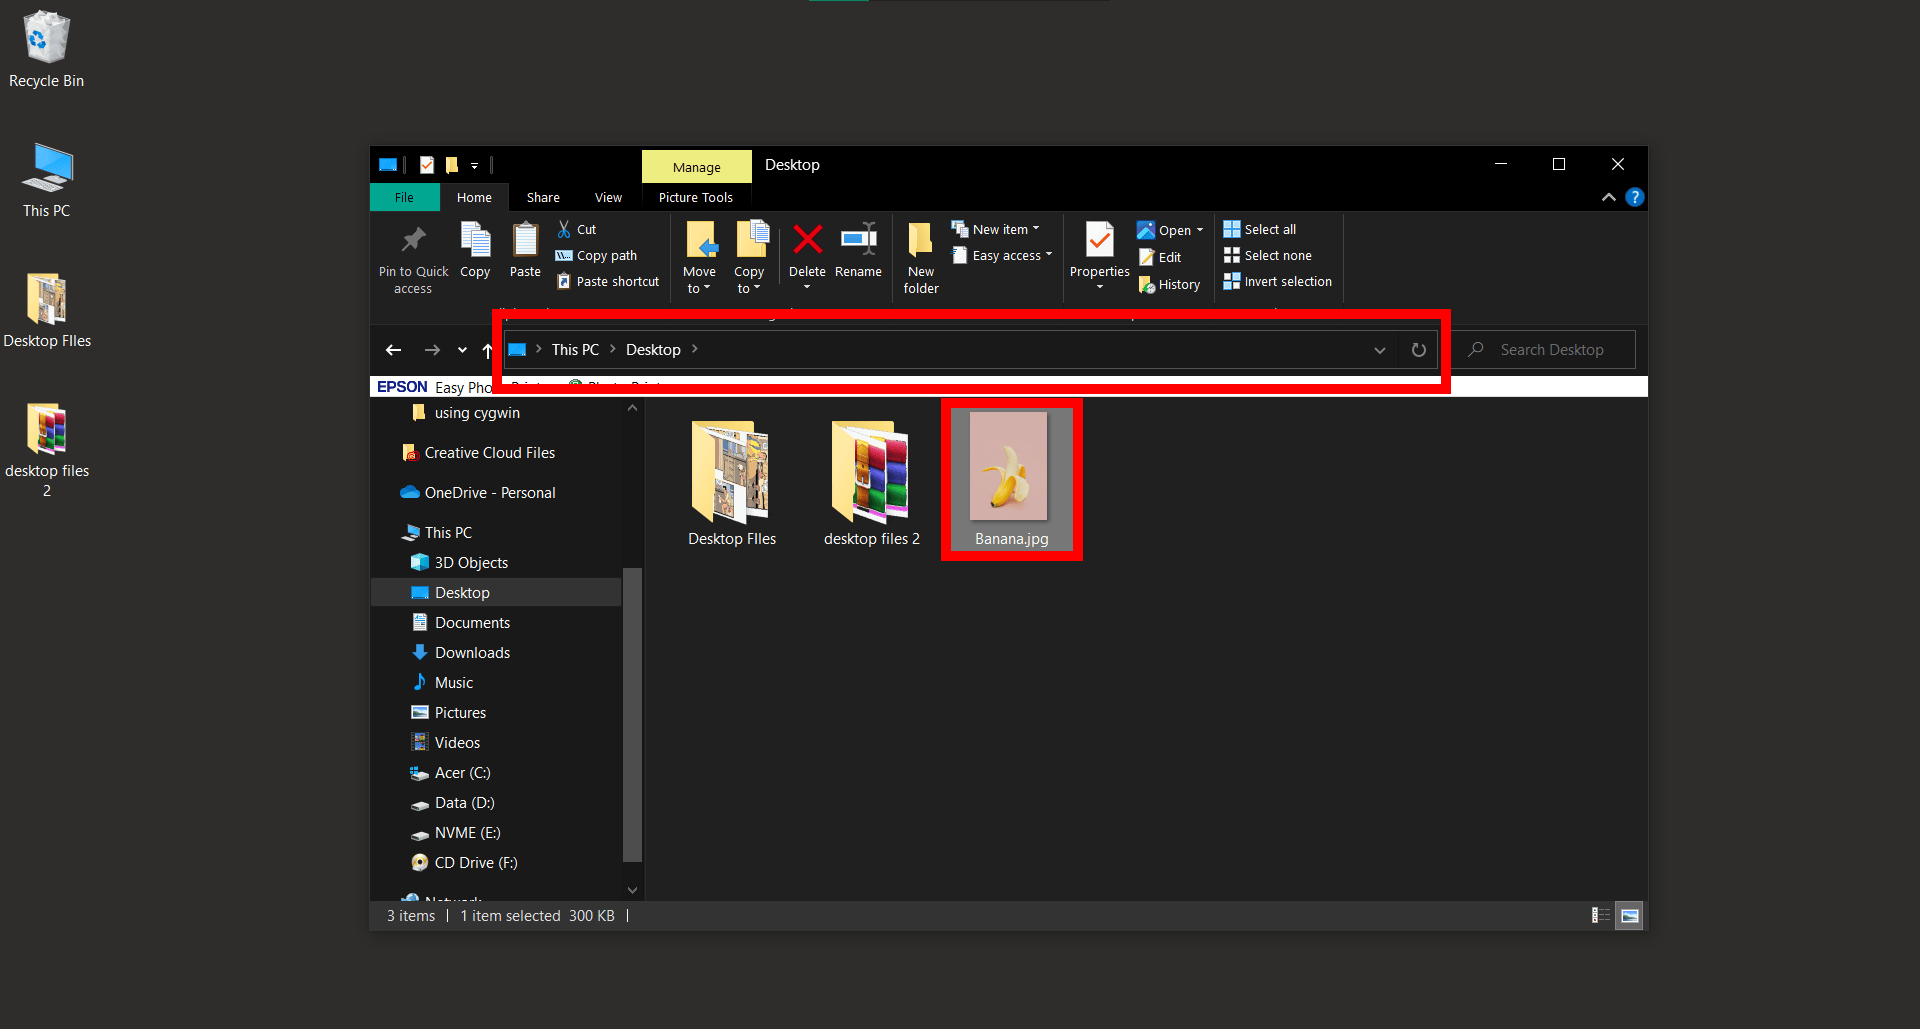Image resolution: width=1920 pixels, height=1029 pixels.
Task: Open the Picture Tools tab
Action: click(x=695, y=197)
